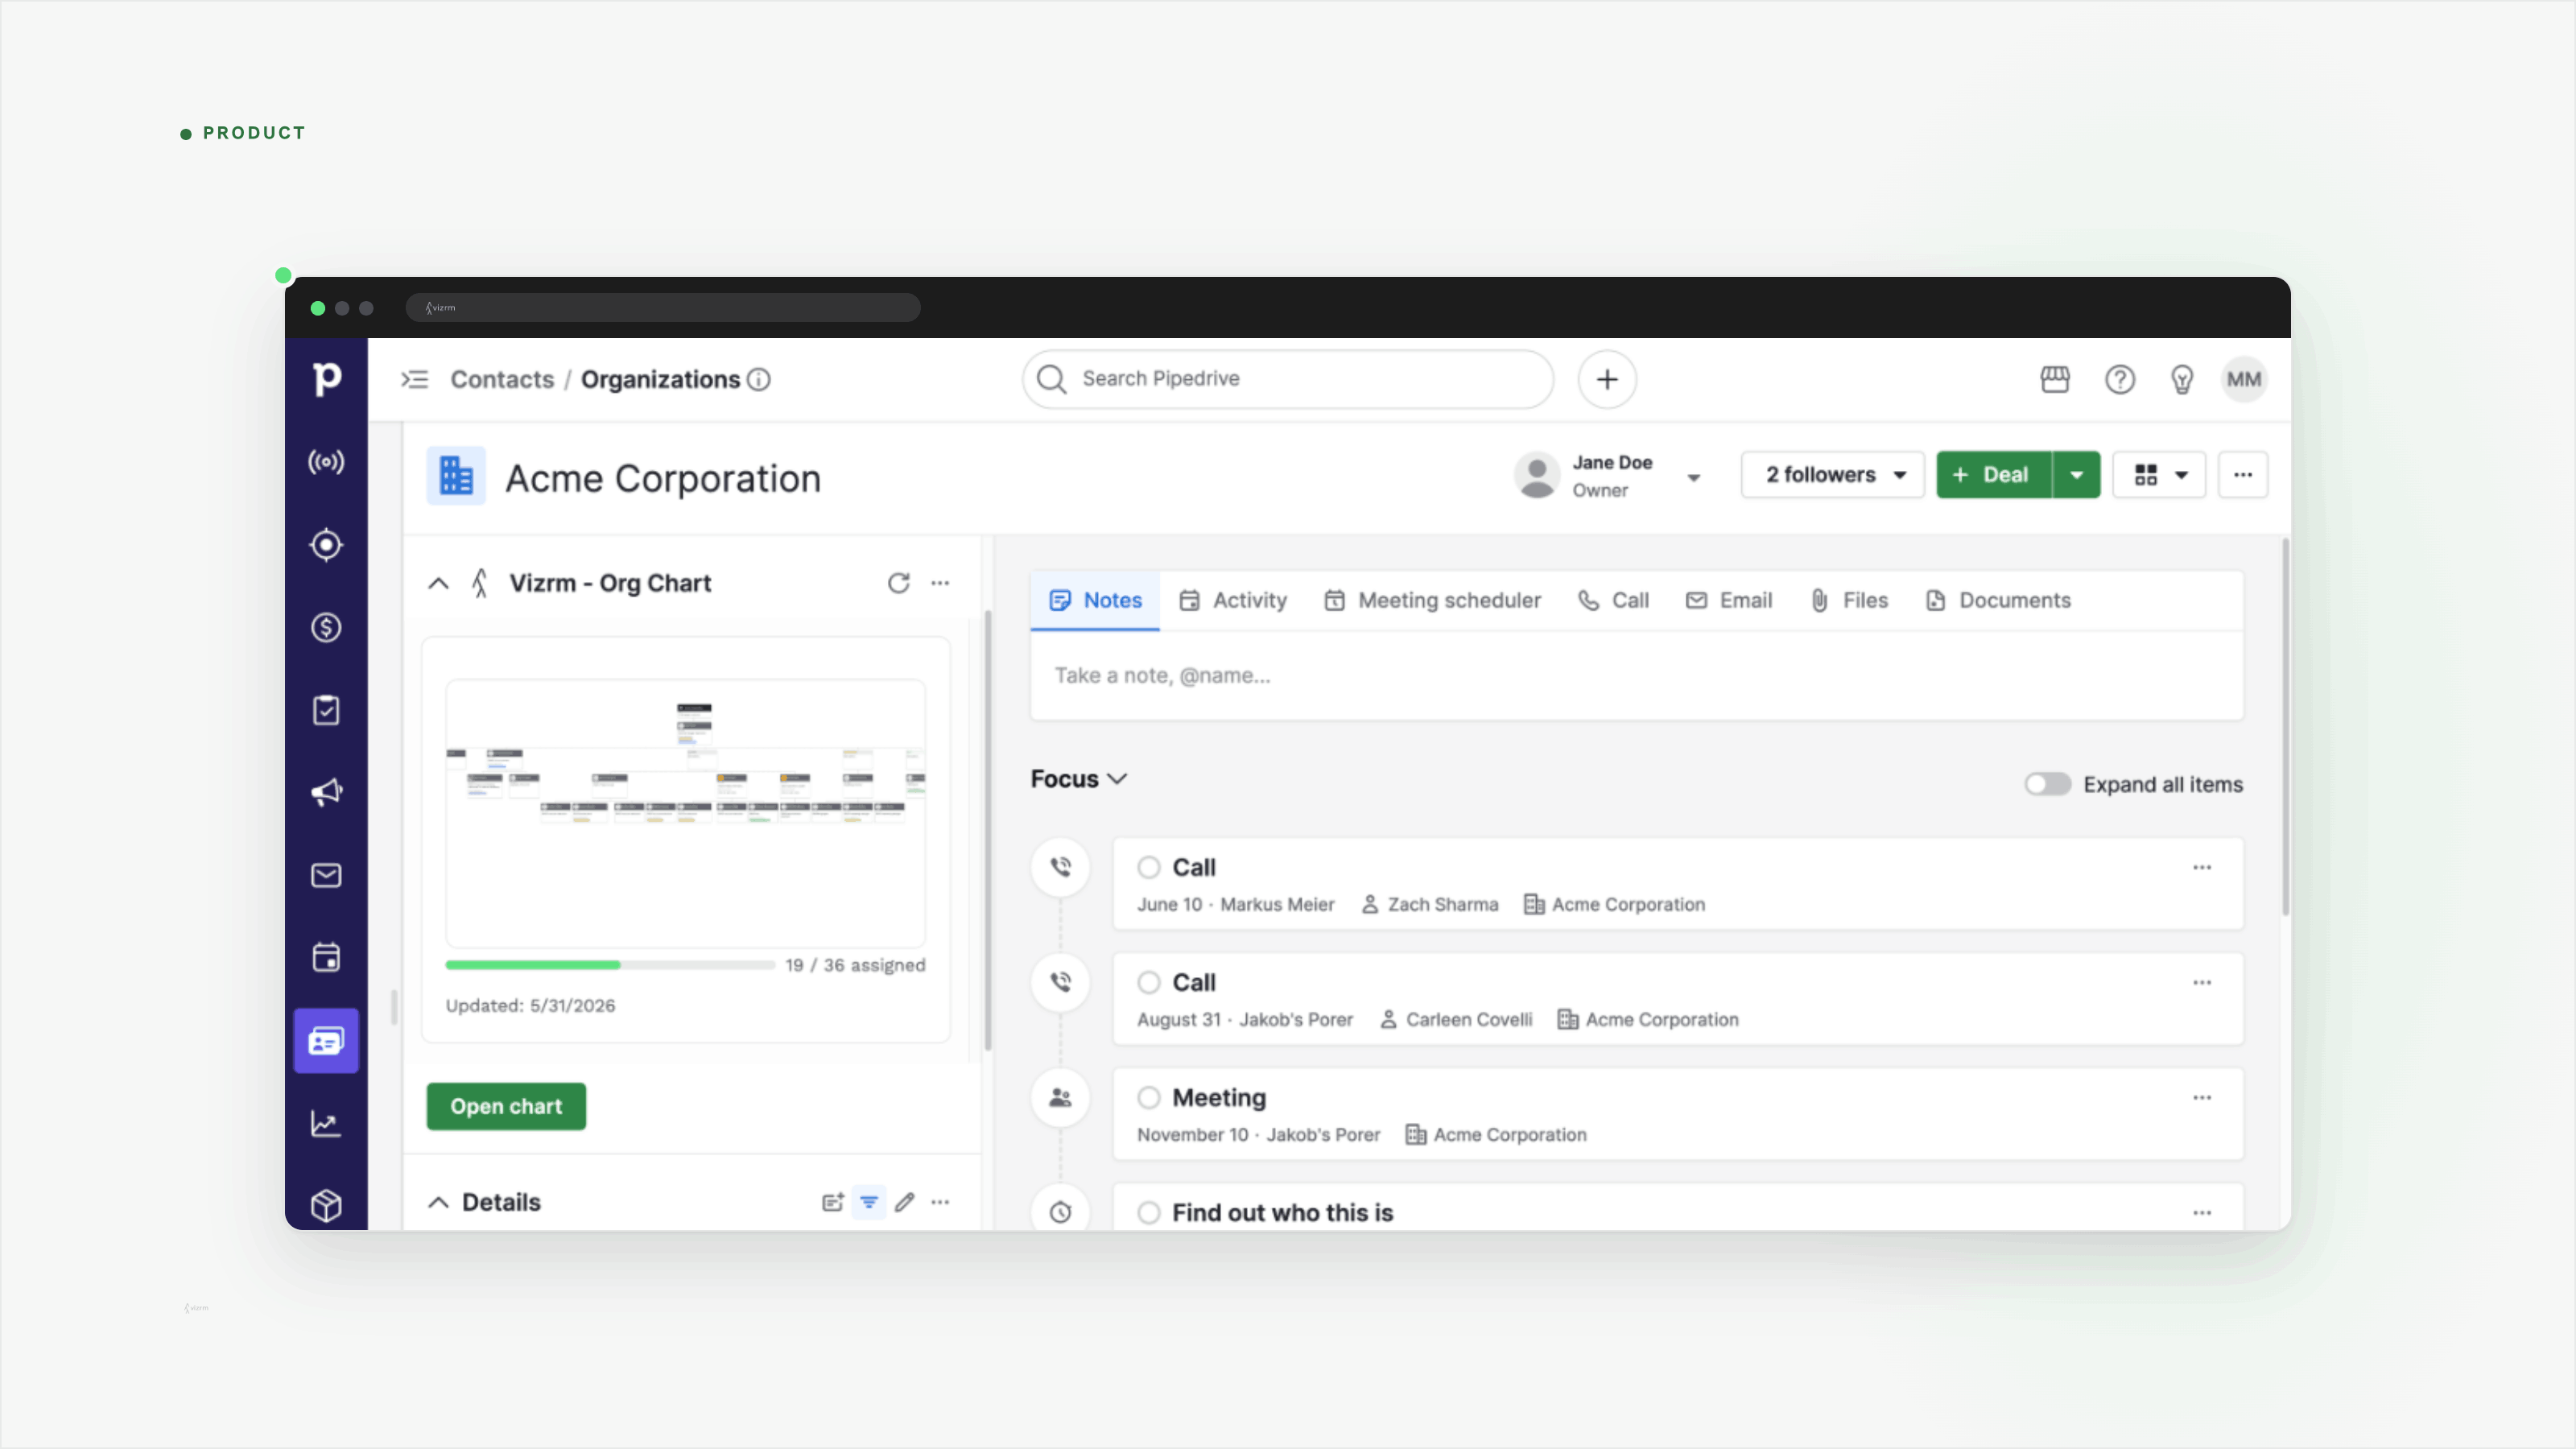Open more options for Meeting activity
The width and height of the screenshot is (2576, 1449).
(2202, 1098)
